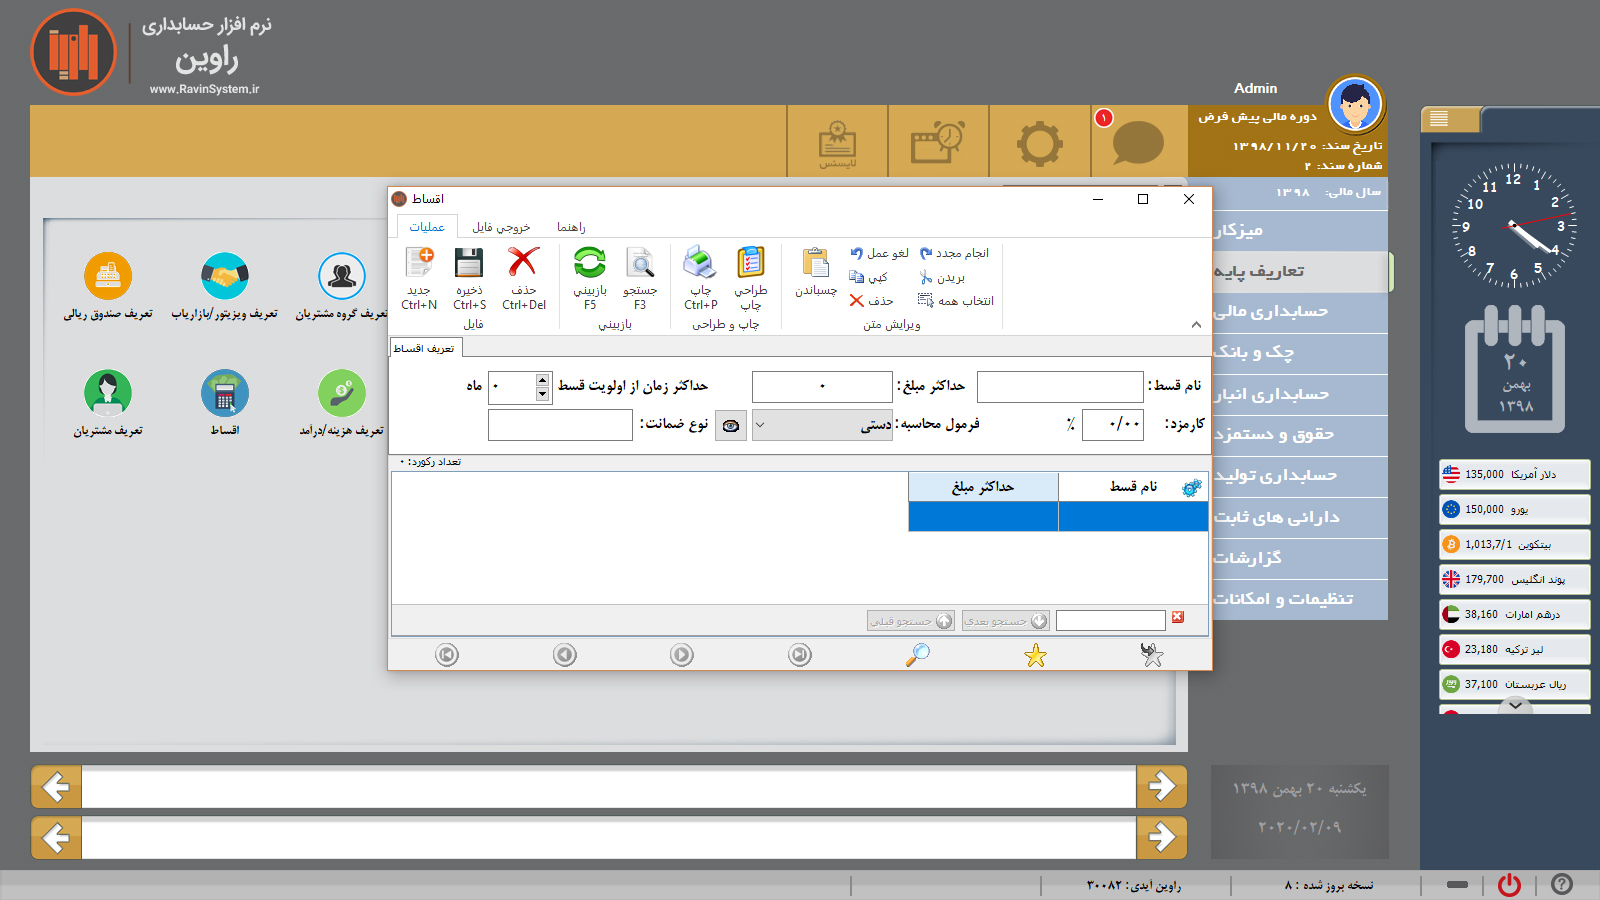Save using the floppy disk ذخیره icon
Screen dimensions: 1600x900
[469, 264]
